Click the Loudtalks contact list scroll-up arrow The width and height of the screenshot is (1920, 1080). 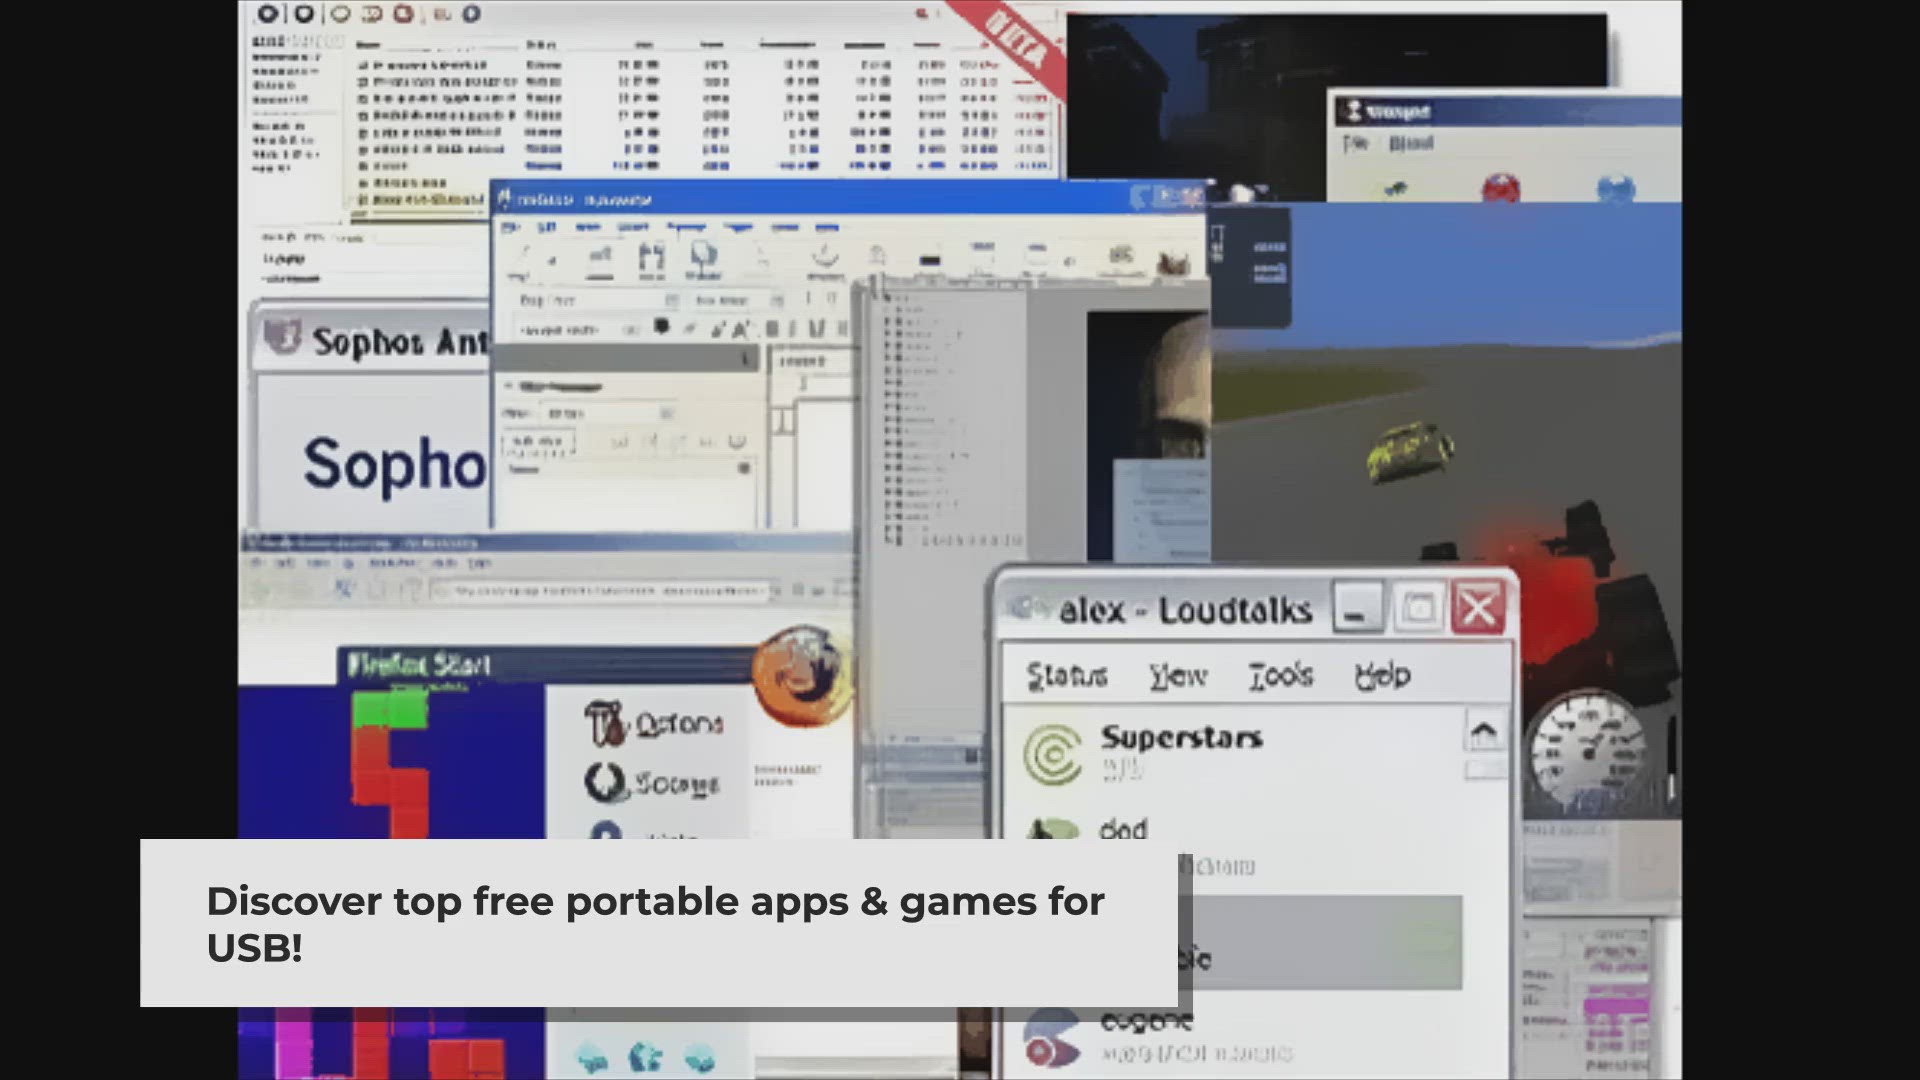coord(1484,734)
